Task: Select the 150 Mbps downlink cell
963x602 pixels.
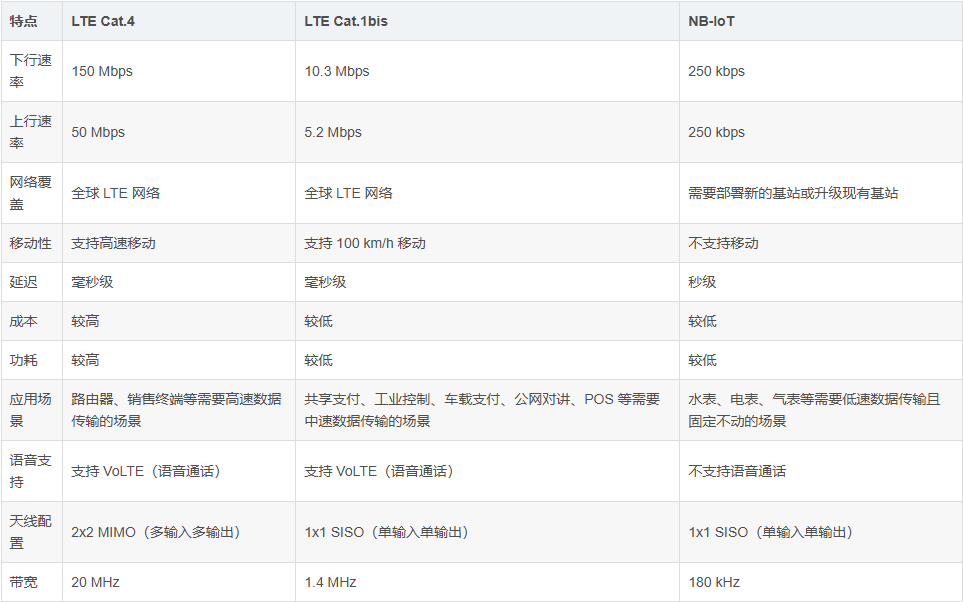Action: pos(102,71)
